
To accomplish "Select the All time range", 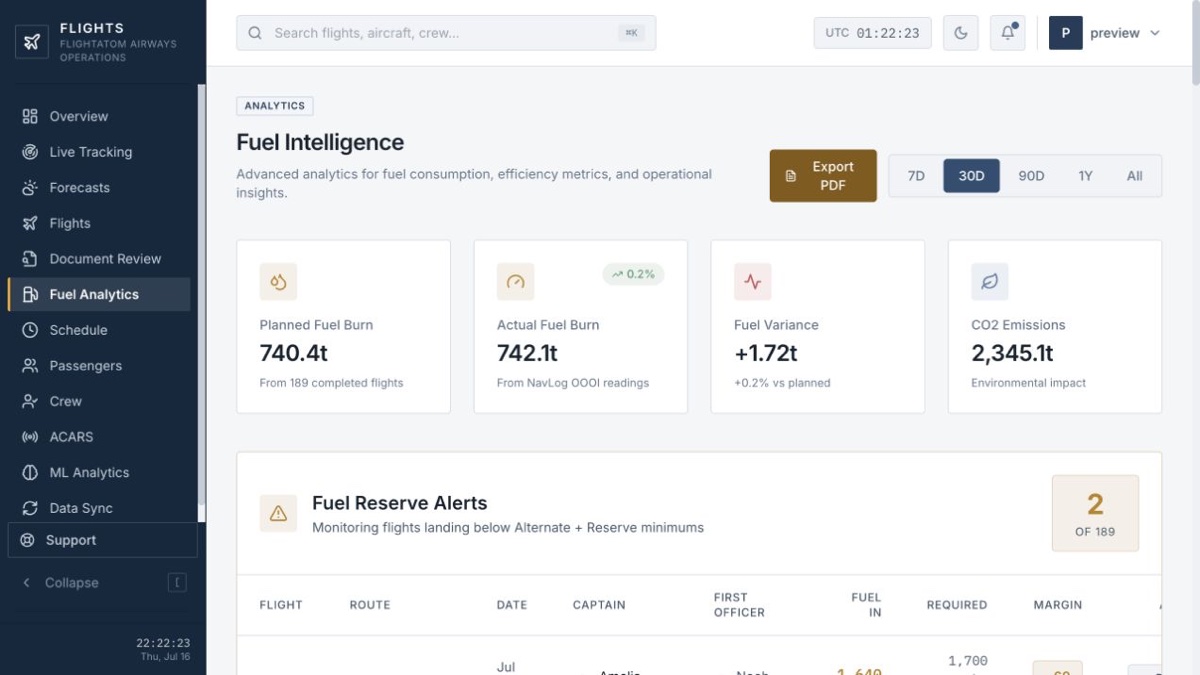I will pyautogui.click(x=1134, y=176).
